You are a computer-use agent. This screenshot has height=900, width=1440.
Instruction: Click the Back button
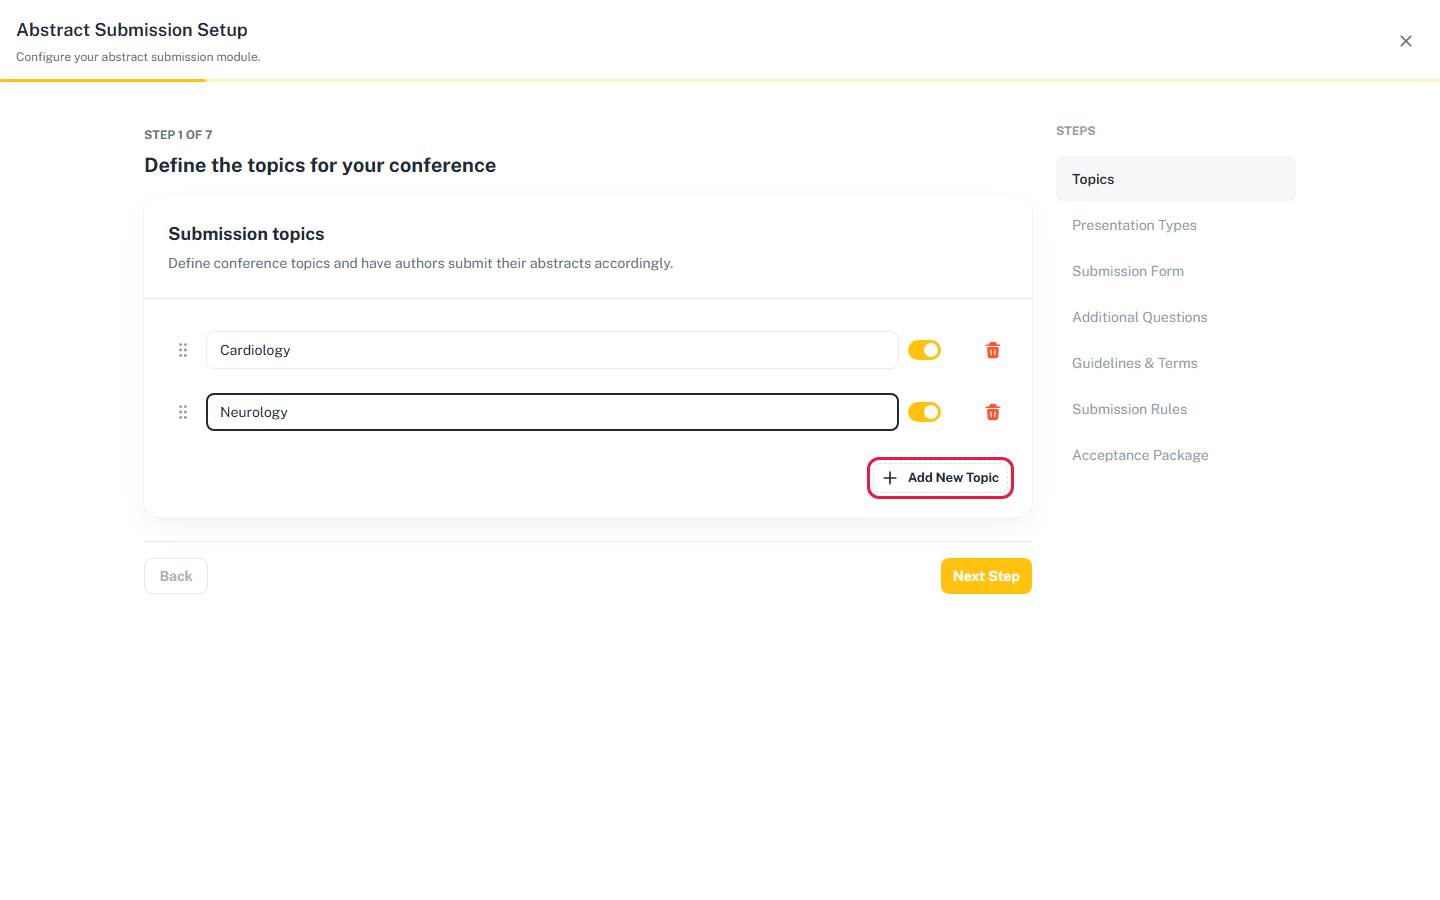[x=176, y=576]
